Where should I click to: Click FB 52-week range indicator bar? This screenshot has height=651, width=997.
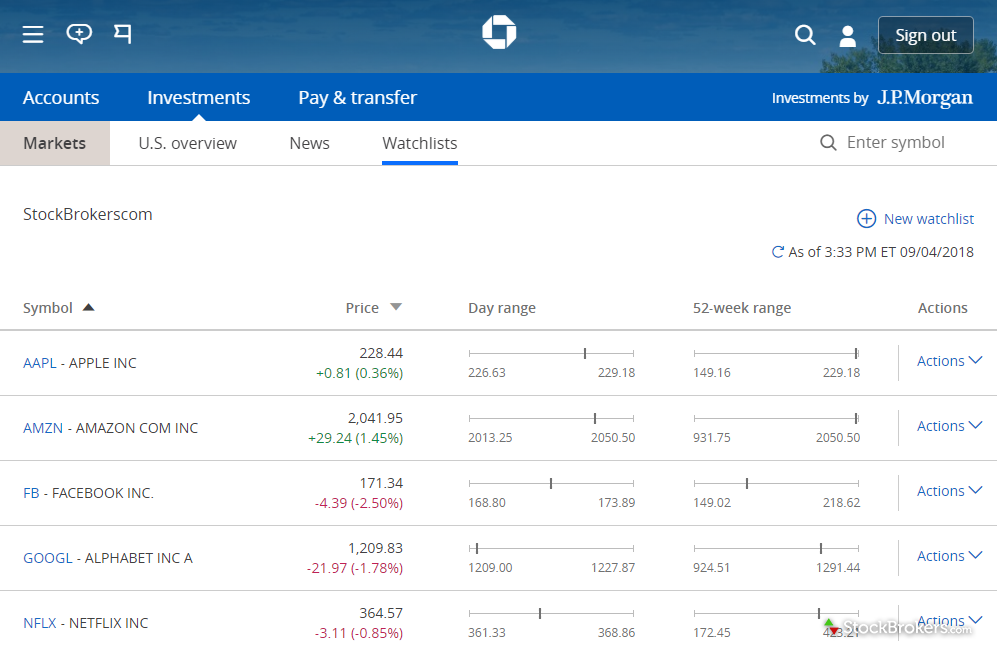pos(776,483)
